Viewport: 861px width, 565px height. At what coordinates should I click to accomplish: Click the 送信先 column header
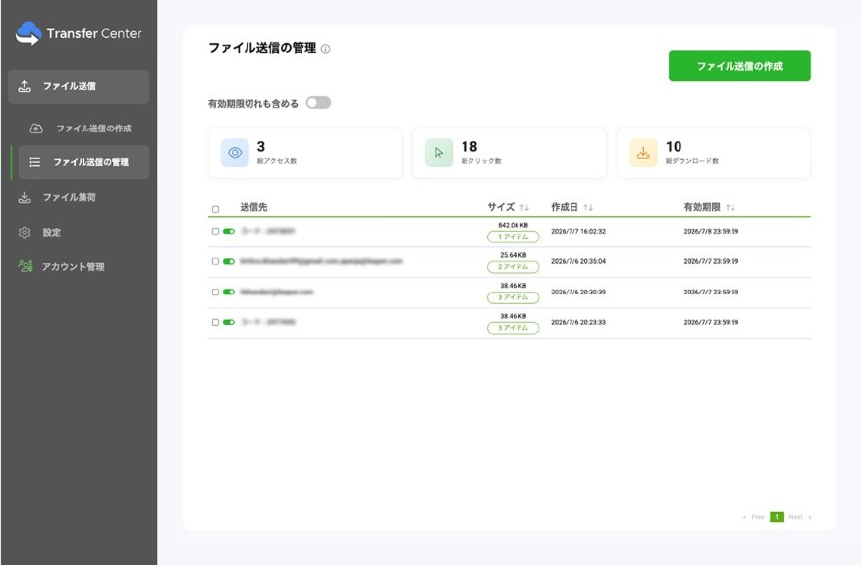pyautogui.click(x=254, y=208)
